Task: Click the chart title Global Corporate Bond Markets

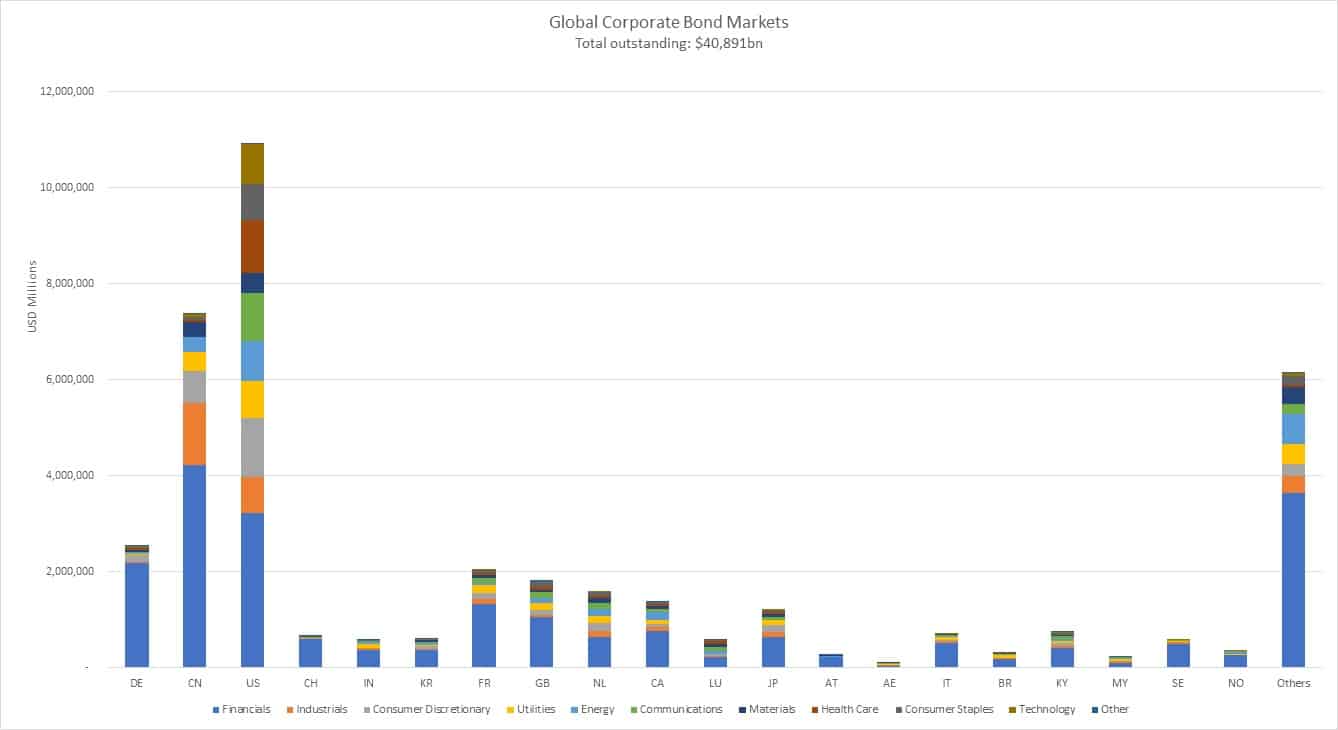Action: pyautogui.click(x=668, y=21)
